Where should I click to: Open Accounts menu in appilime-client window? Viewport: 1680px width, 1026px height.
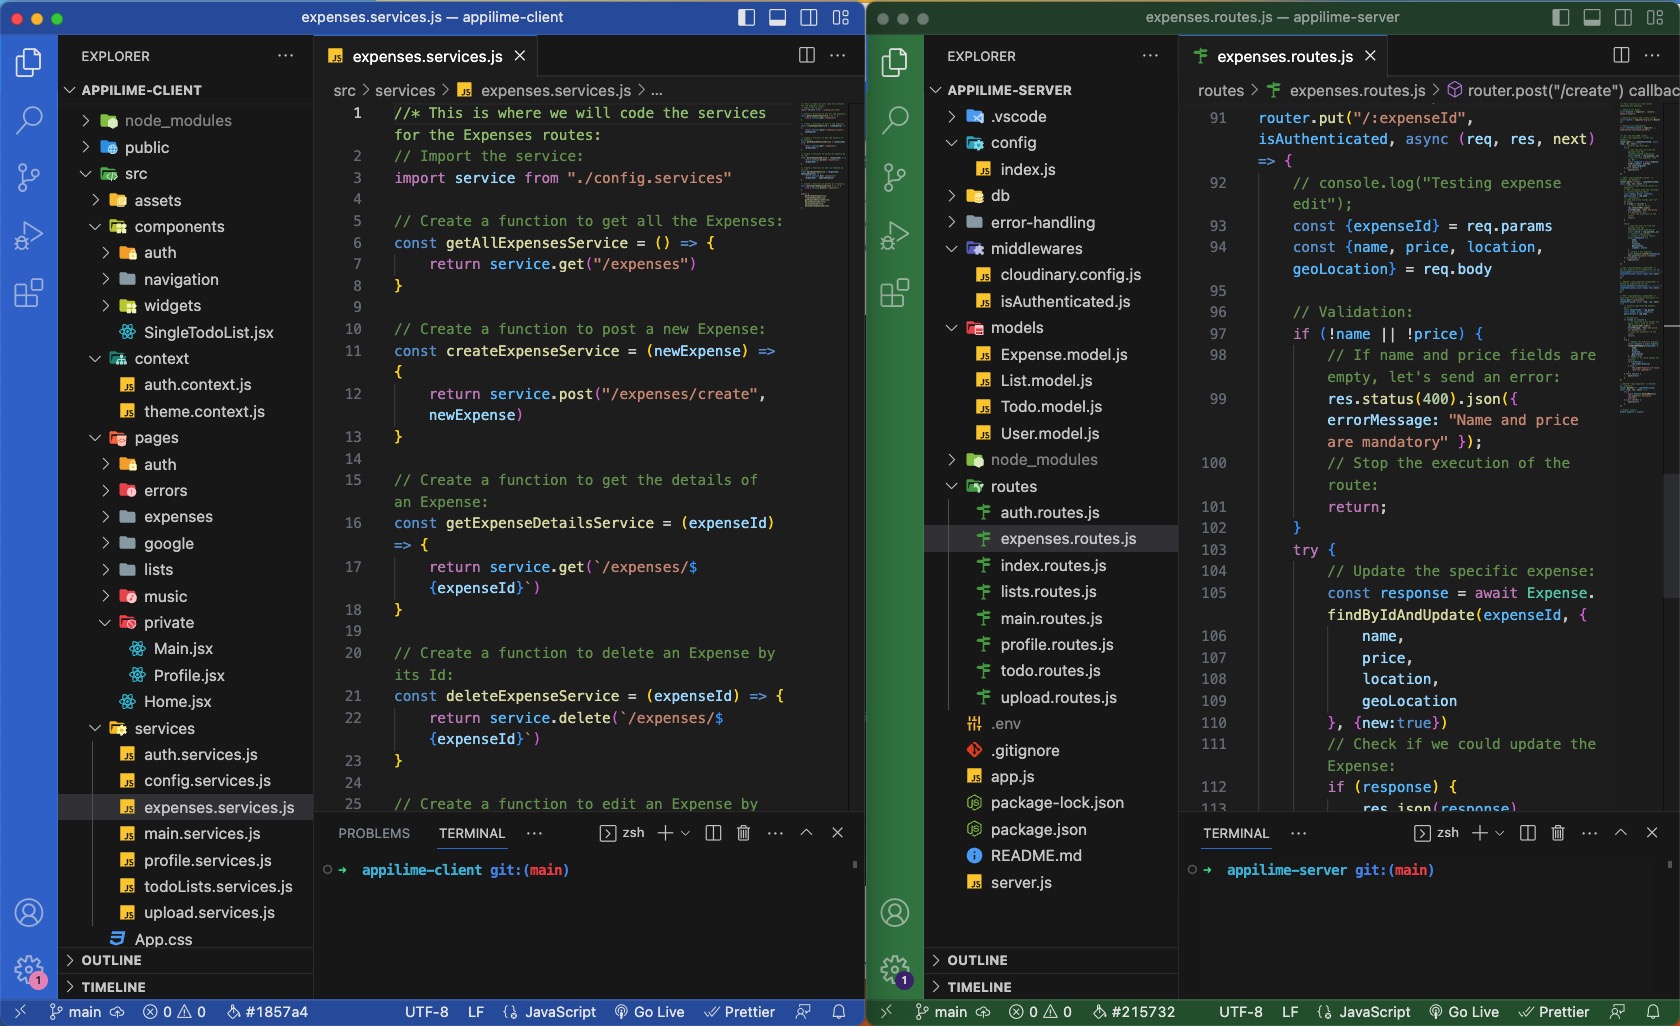29,912
